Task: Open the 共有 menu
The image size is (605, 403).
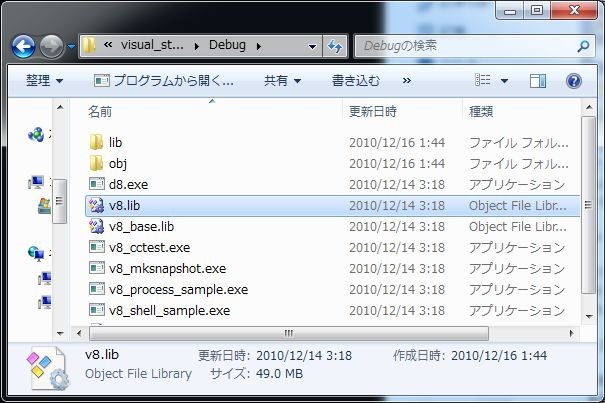Action: (x=282, y=81)
